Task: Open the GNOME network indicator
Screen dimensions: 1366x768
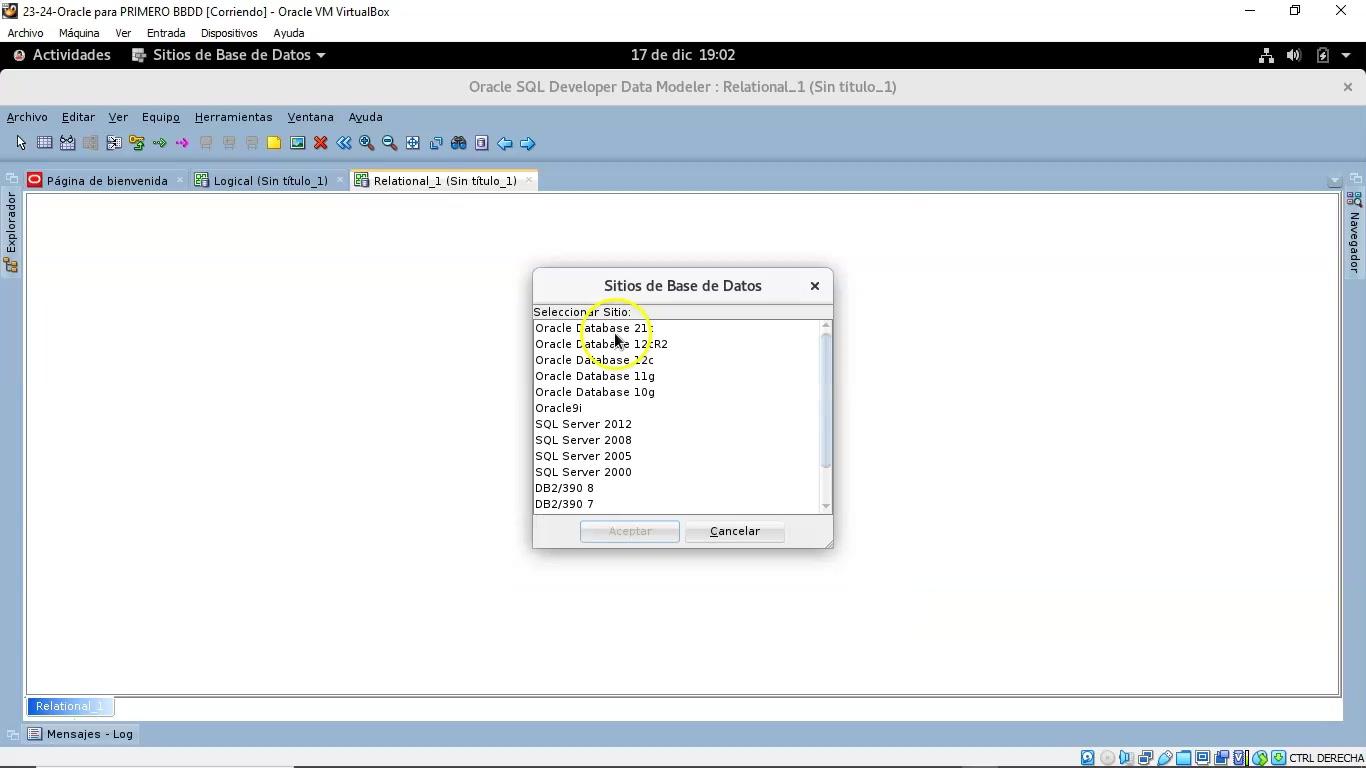Action: pos(1266,55)
